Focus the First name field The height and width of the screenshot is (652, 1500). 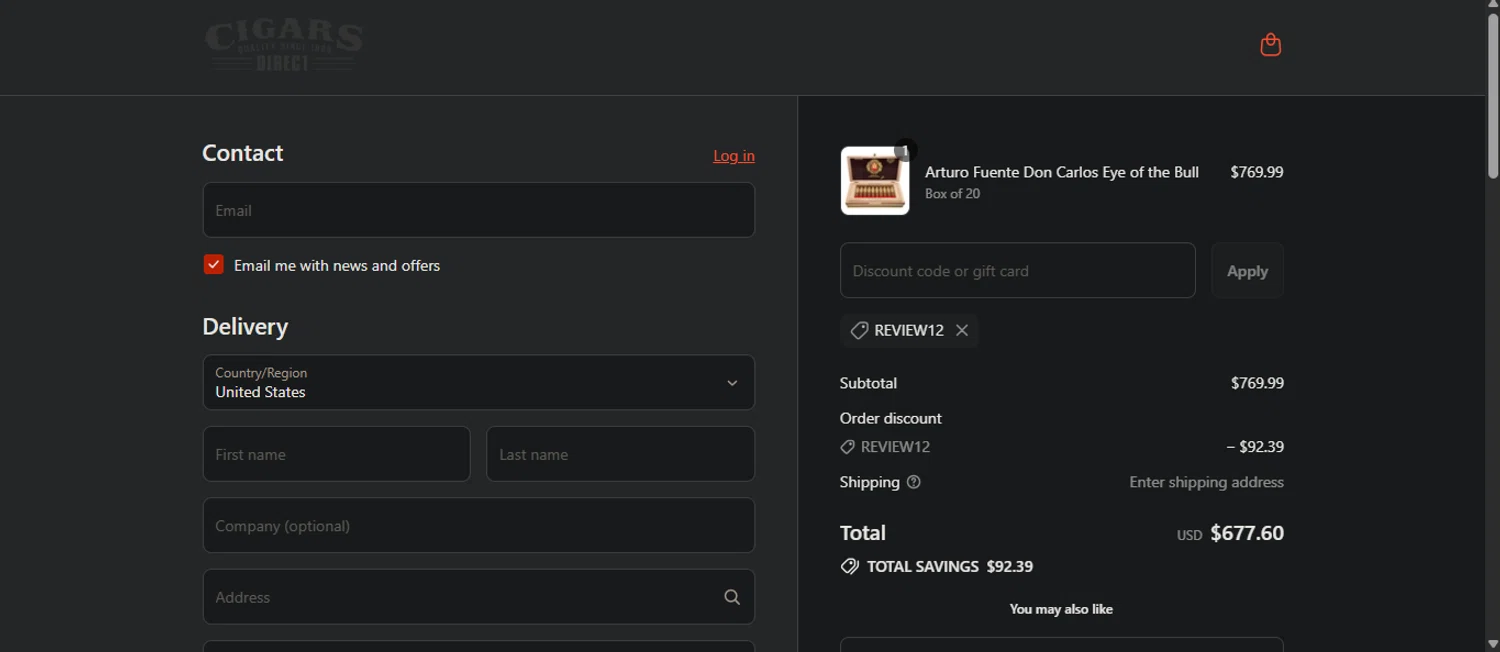[337, 454]
